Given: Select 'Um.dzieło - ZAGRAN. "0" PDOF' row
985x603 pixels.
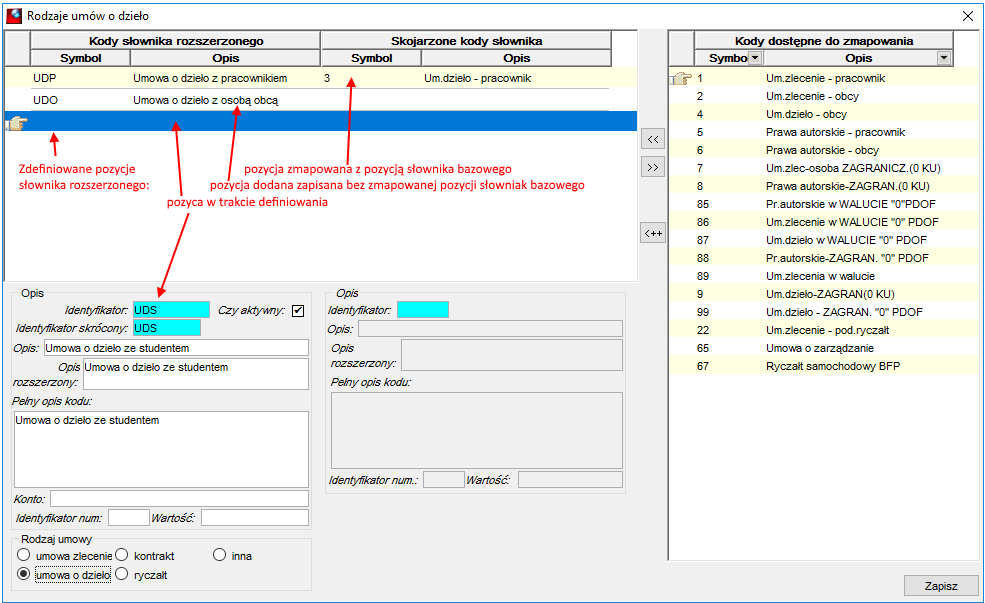Looking at the screenshot, I should click(x=824, y=312).
